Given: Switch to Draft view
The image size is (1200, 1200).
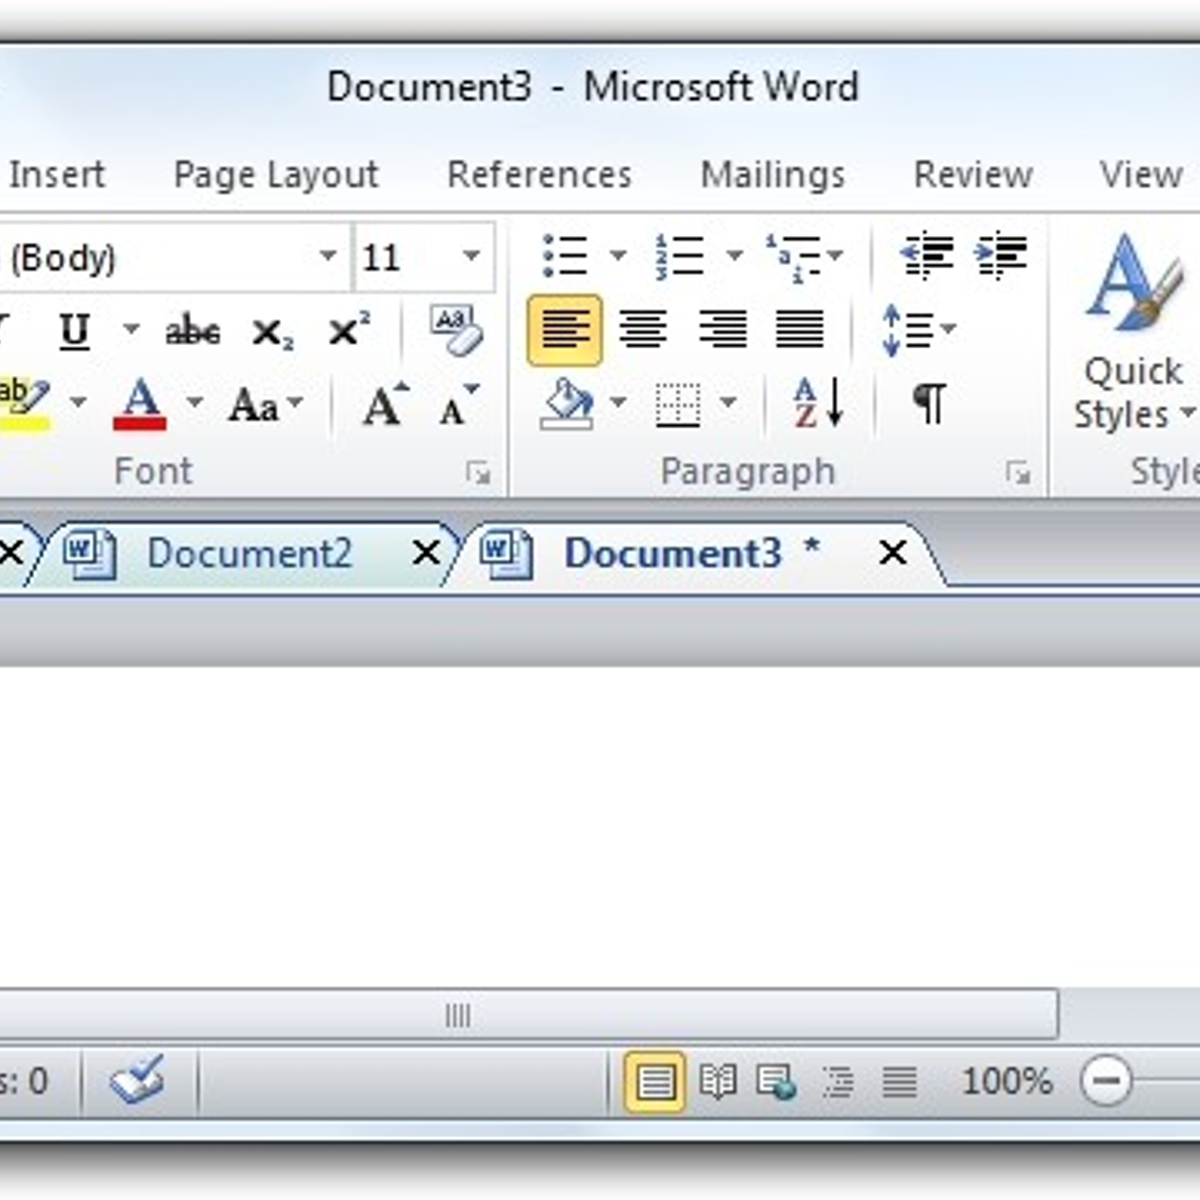Looking at the screenshot, I should pos(900,1082).
